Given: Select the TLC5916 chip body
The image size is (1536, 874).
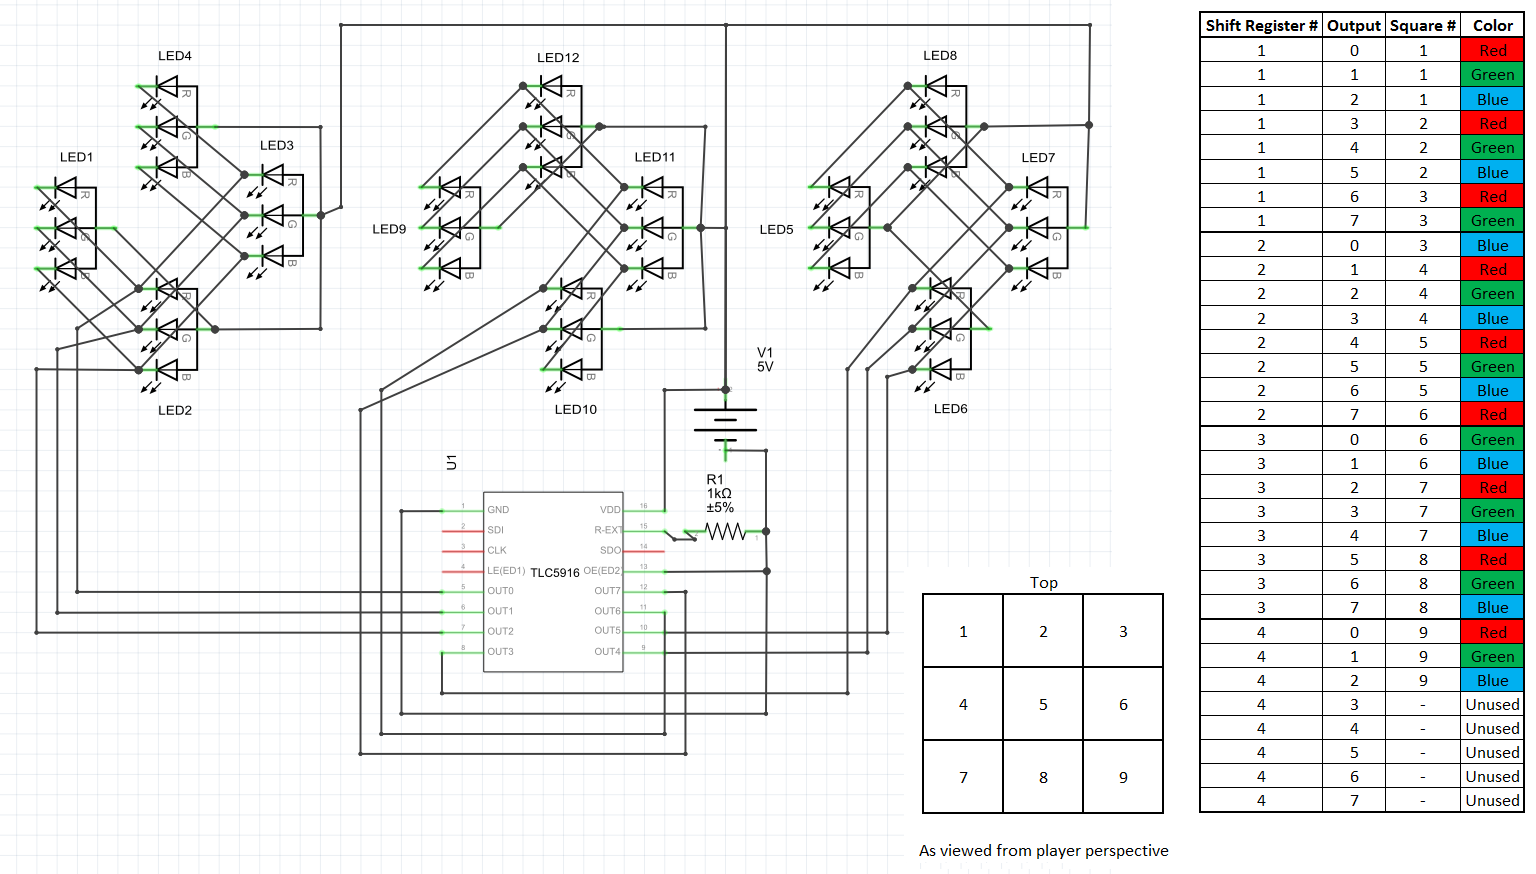Looking at the screenshot, I should [x=553, y=581].
